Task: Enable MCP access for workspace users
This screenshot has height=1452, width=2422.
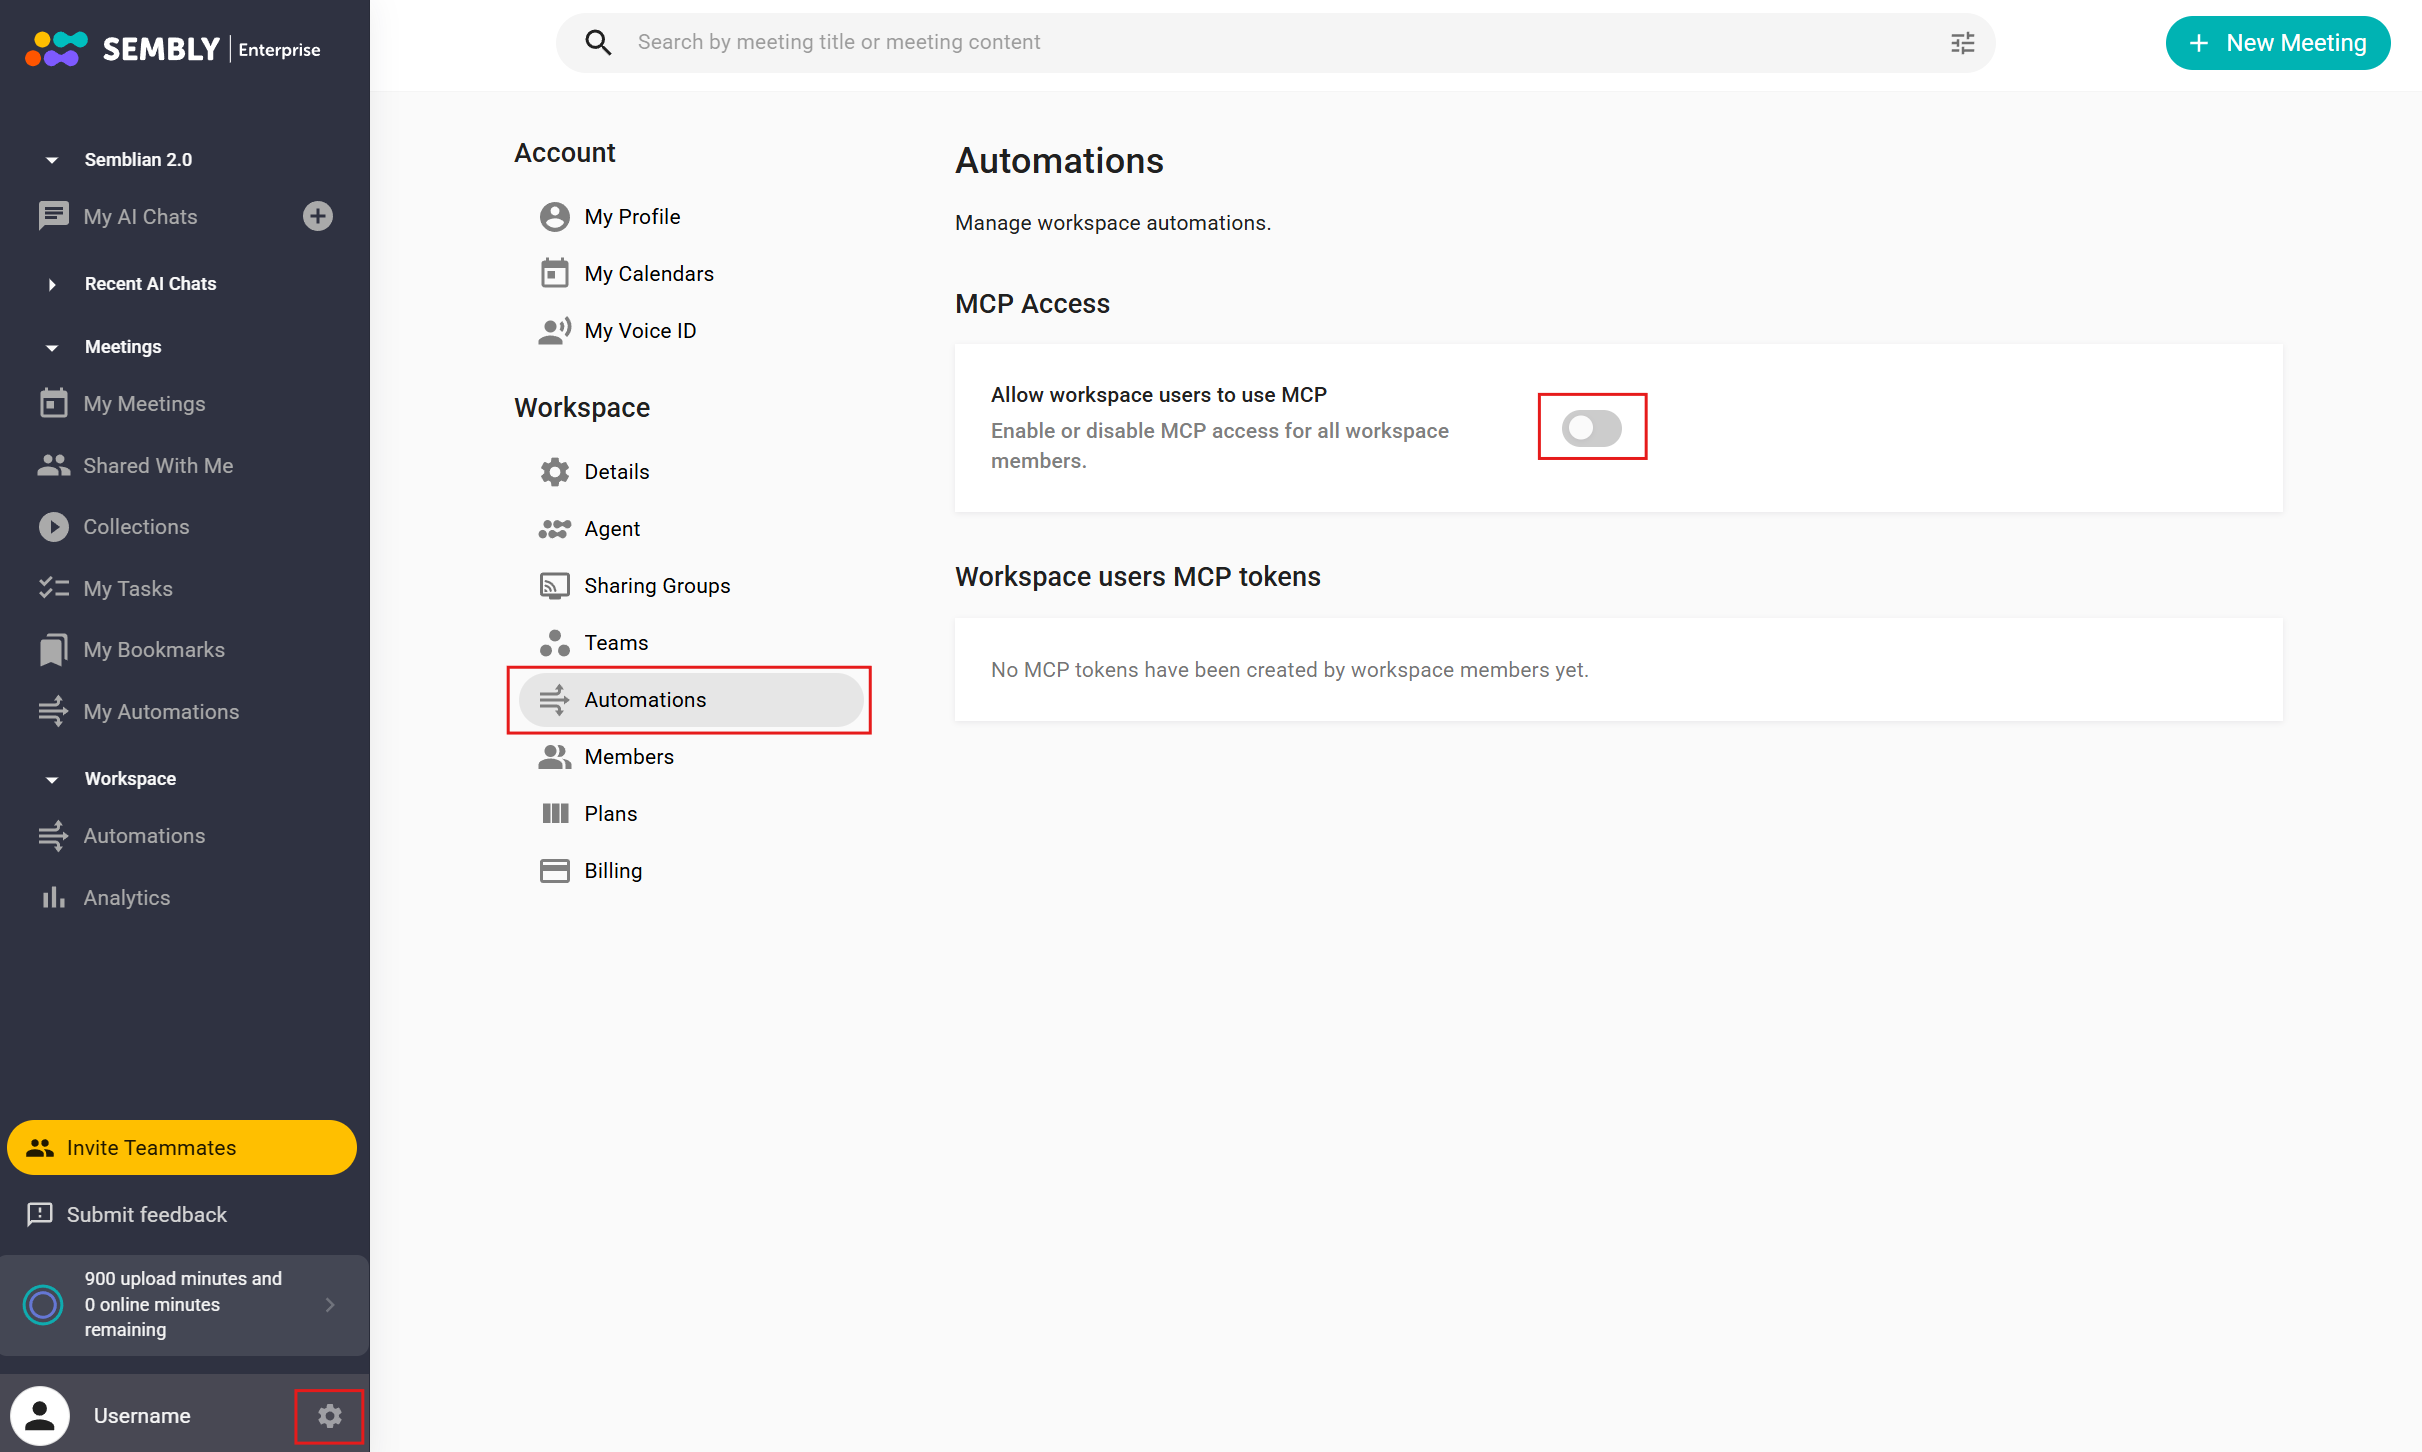Action: pyautogui.click(x=1591, y=428)
